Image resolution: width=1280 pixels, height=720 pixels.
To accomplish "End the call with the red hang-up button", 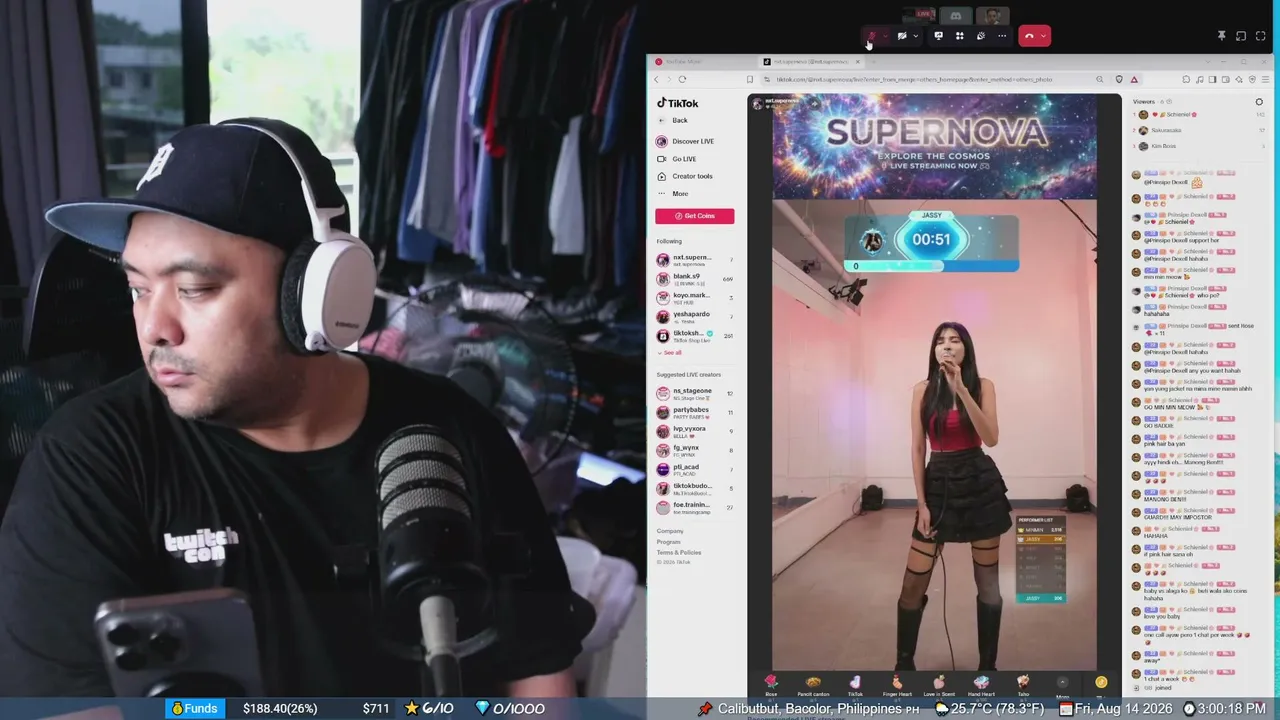I will point(1029,36).
